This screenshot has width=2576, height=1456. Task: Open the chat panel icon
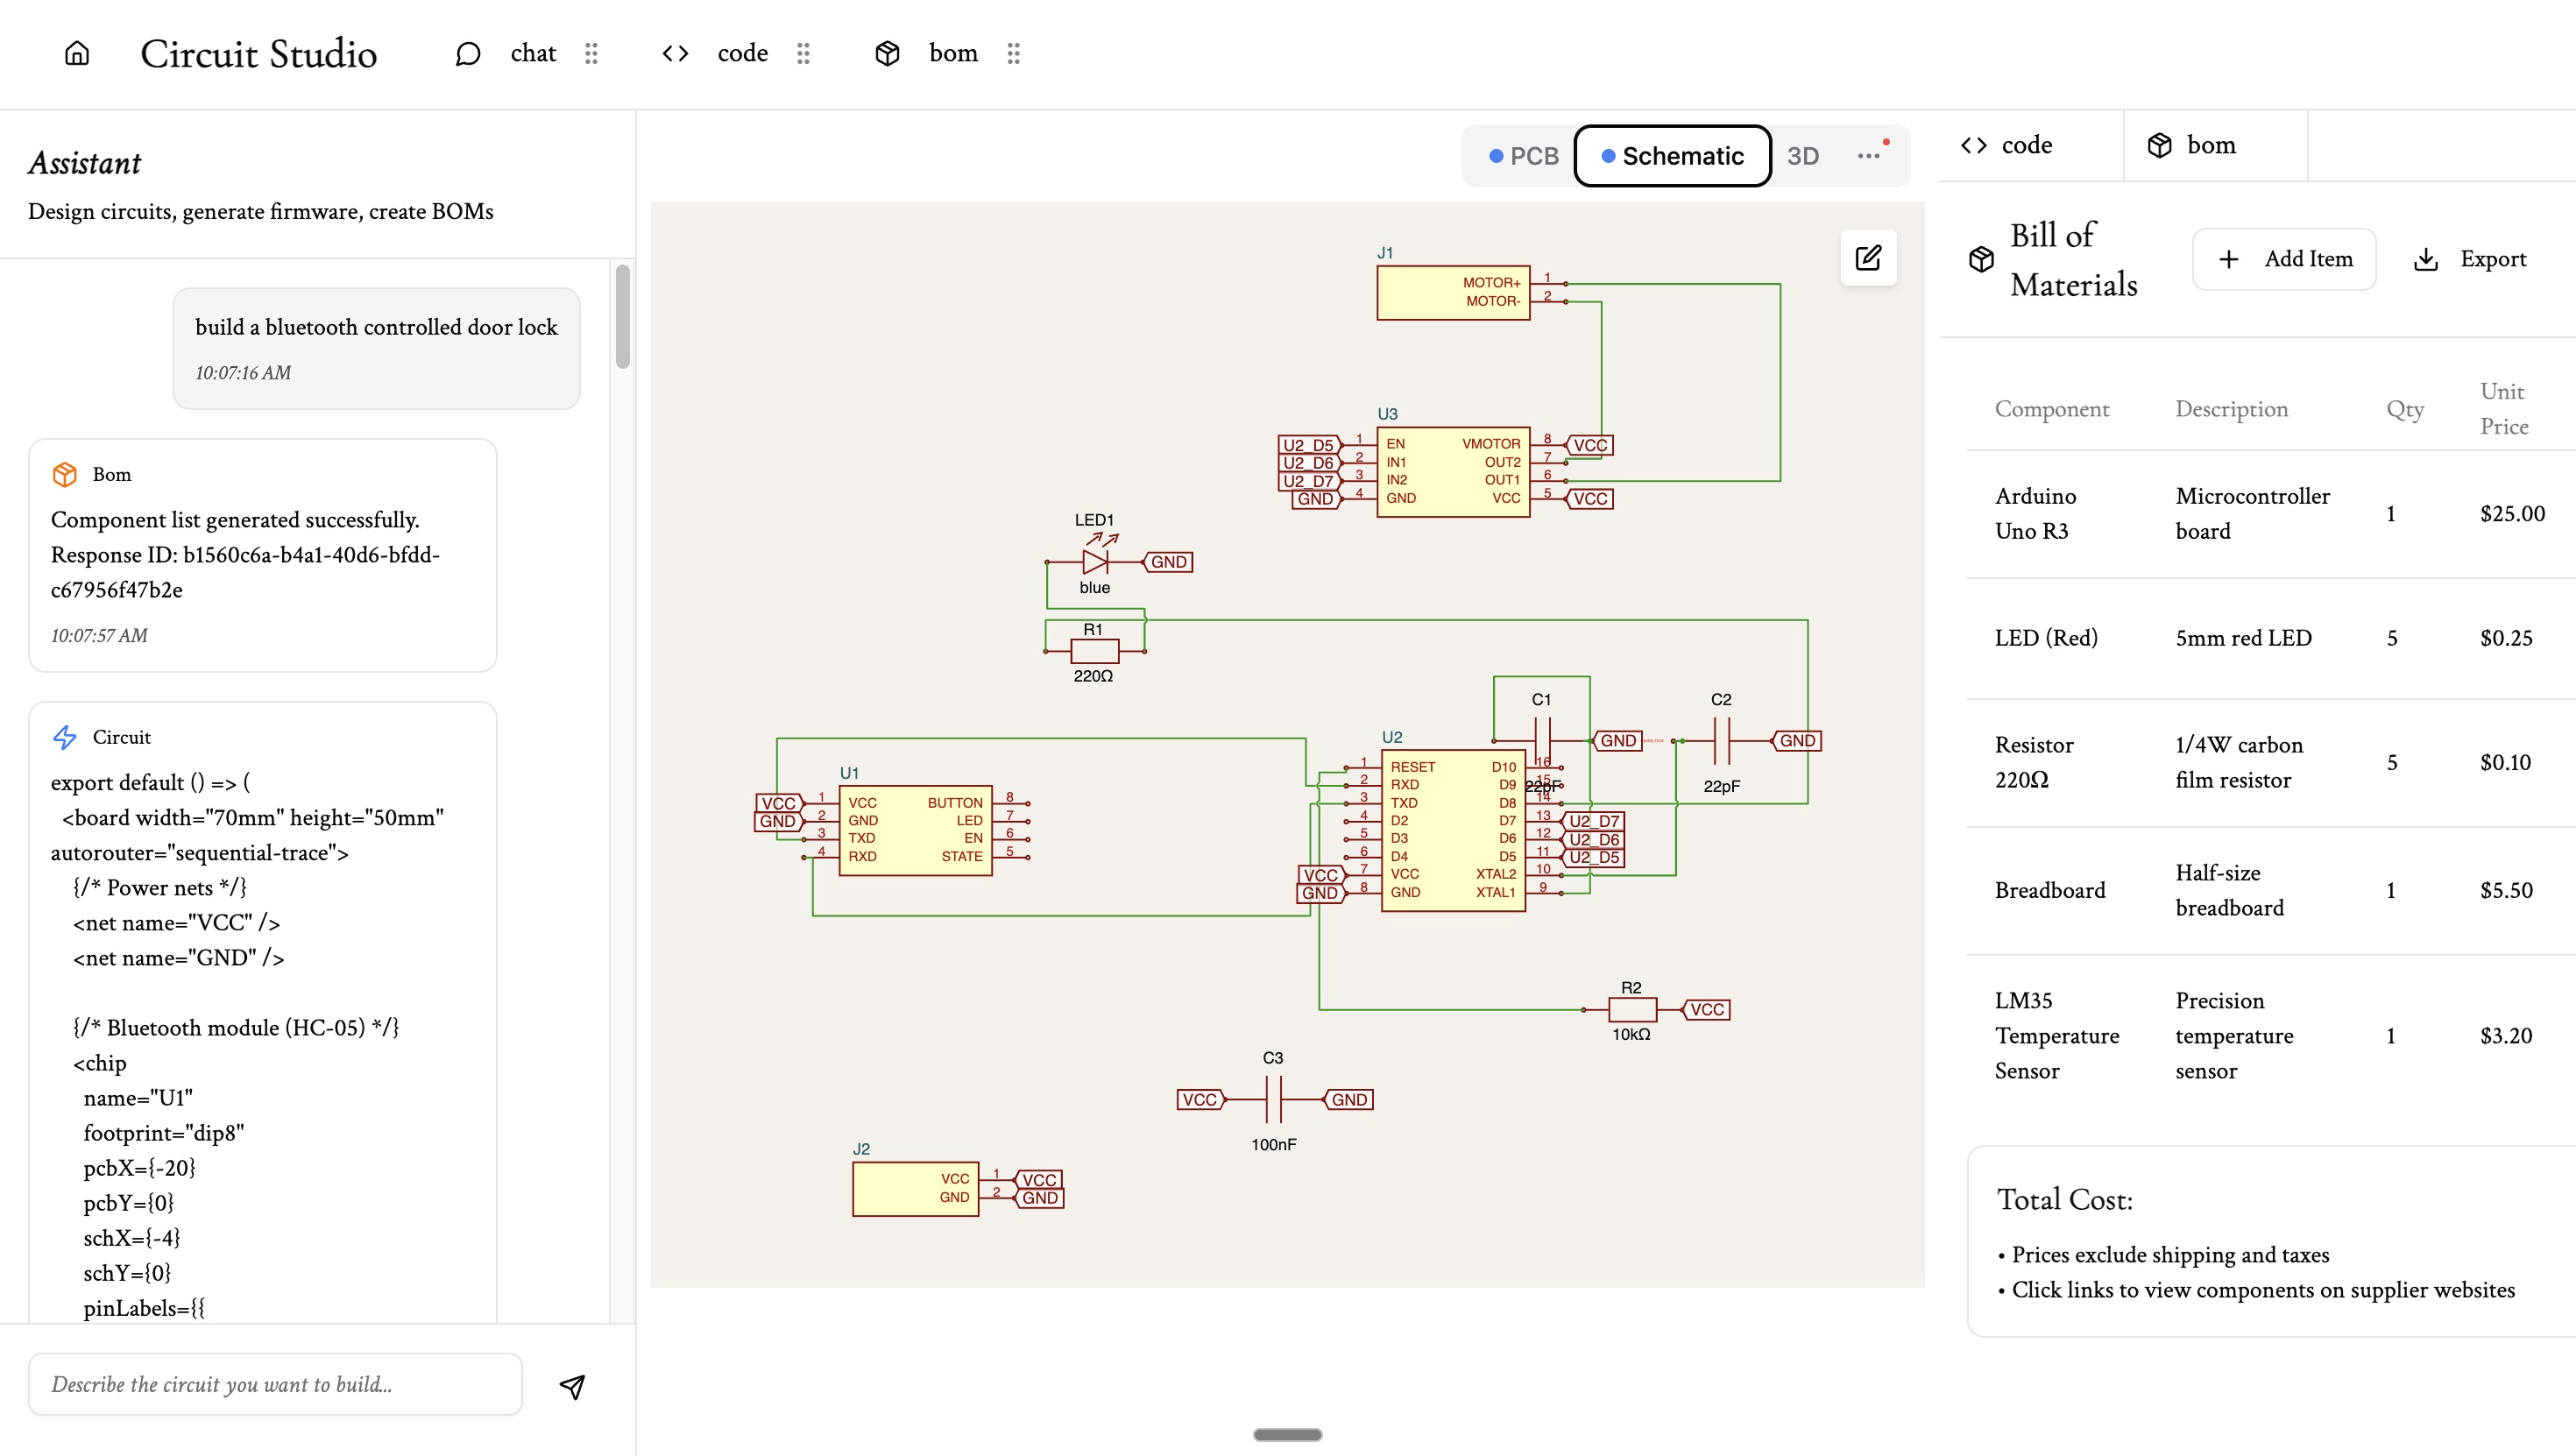click(467, 53)
